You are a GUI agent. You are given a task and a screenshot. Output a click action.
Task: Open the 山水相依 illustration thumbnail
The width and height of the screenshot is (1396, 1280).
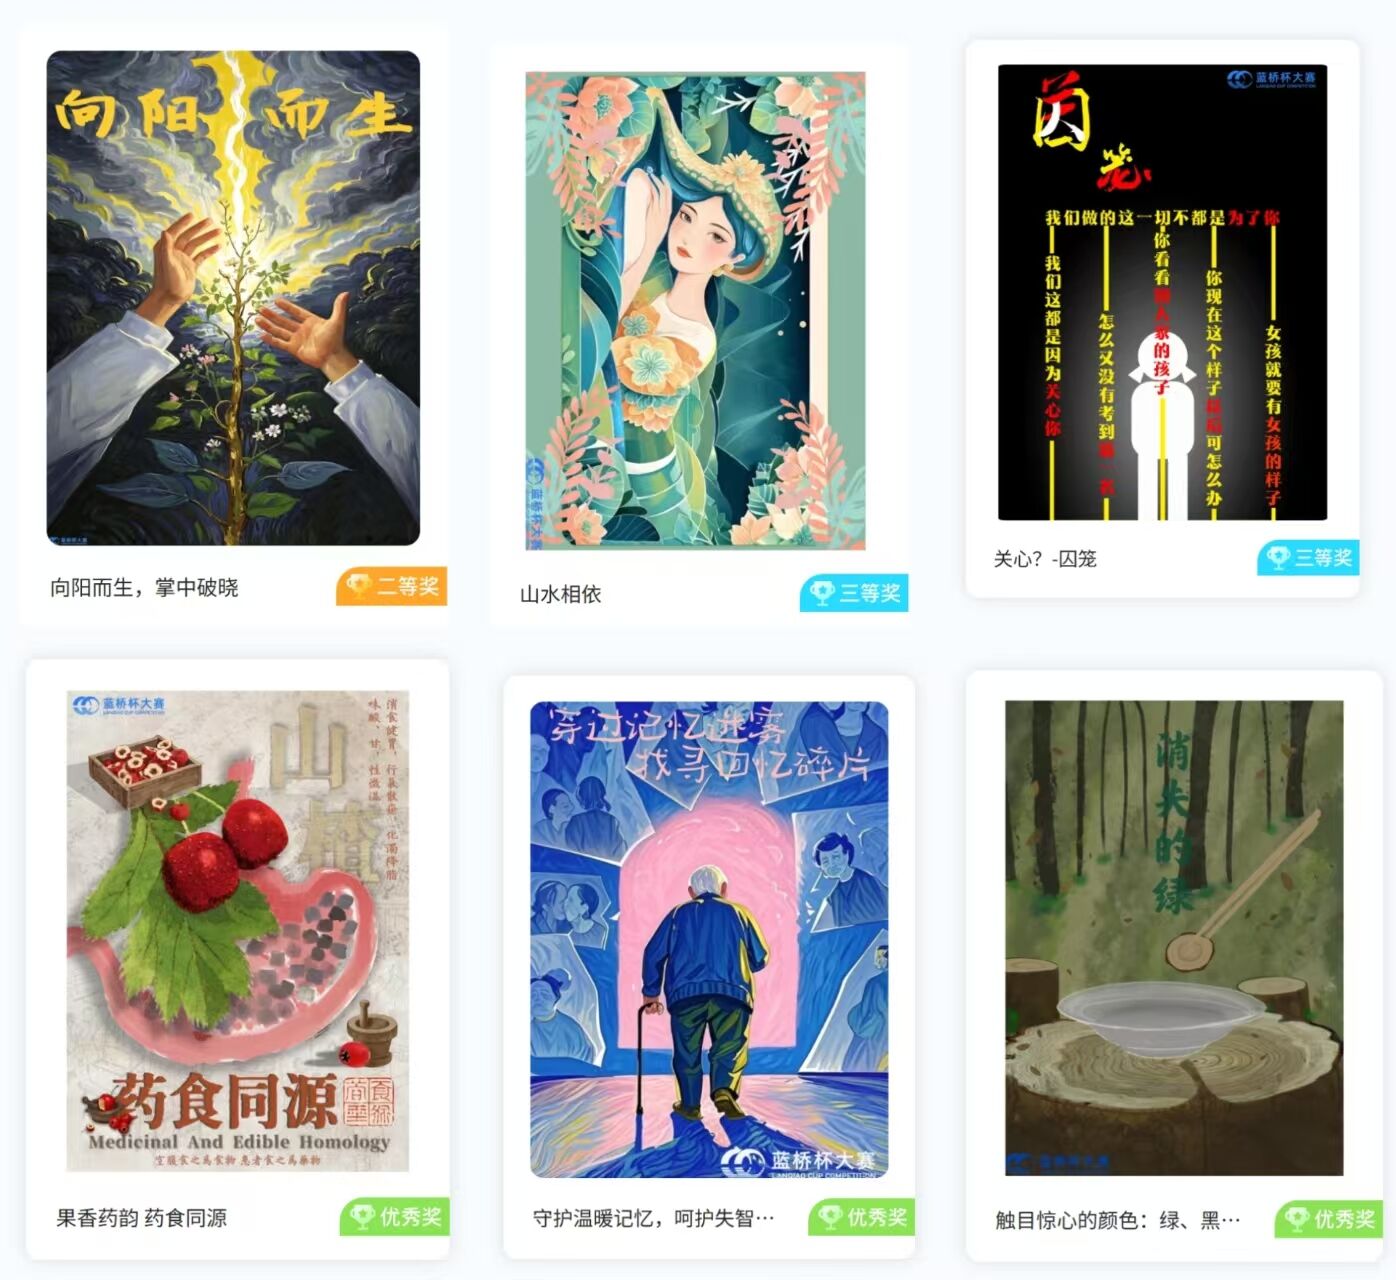(696, 311)
